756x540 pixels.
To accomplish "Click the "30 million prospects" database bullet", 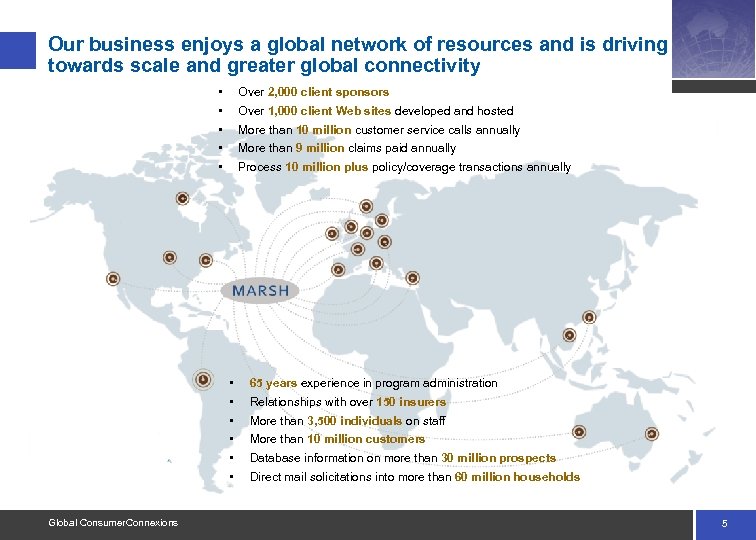I will click(403, 458).
